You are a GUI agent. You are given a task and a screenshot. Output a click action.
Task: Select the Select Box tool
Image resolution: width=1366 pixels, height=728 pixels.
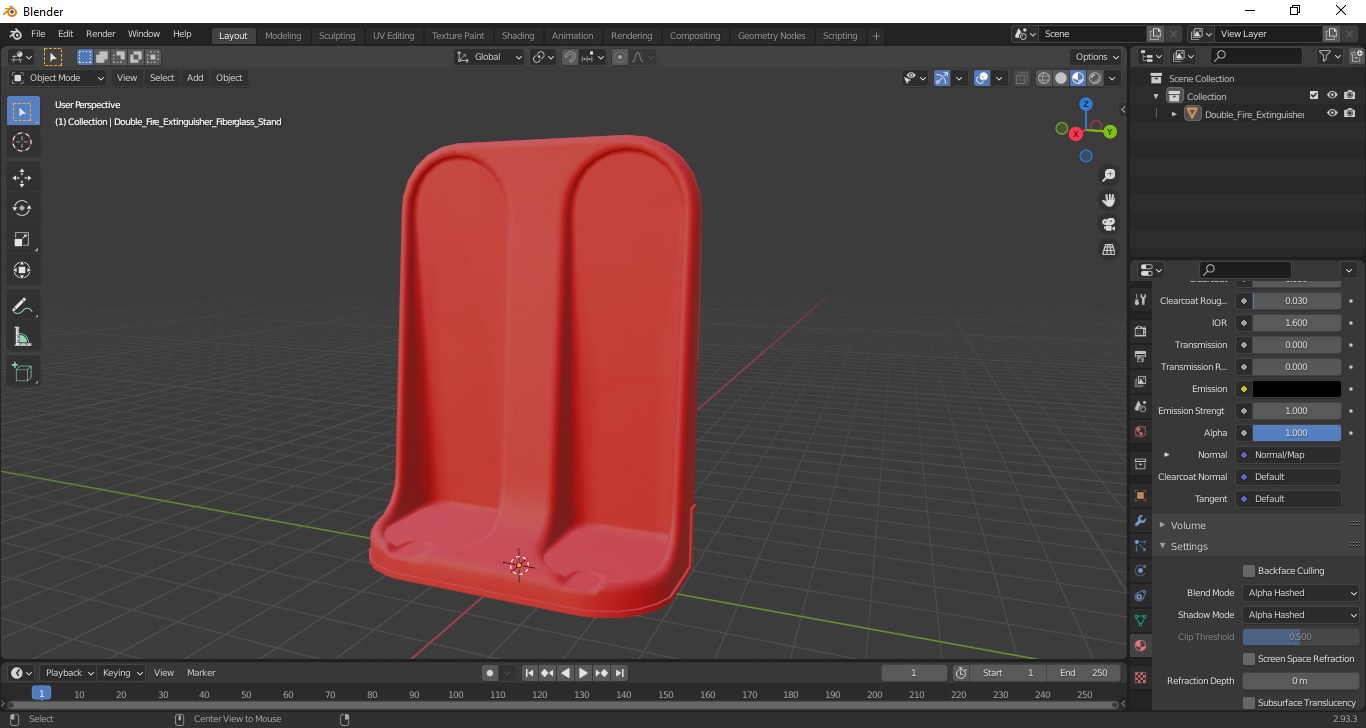tap(22, 111)
